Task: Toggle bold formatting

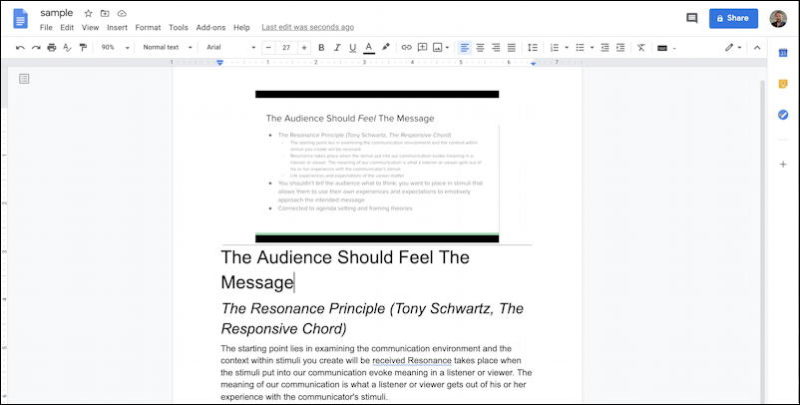Action: [321, 47]
